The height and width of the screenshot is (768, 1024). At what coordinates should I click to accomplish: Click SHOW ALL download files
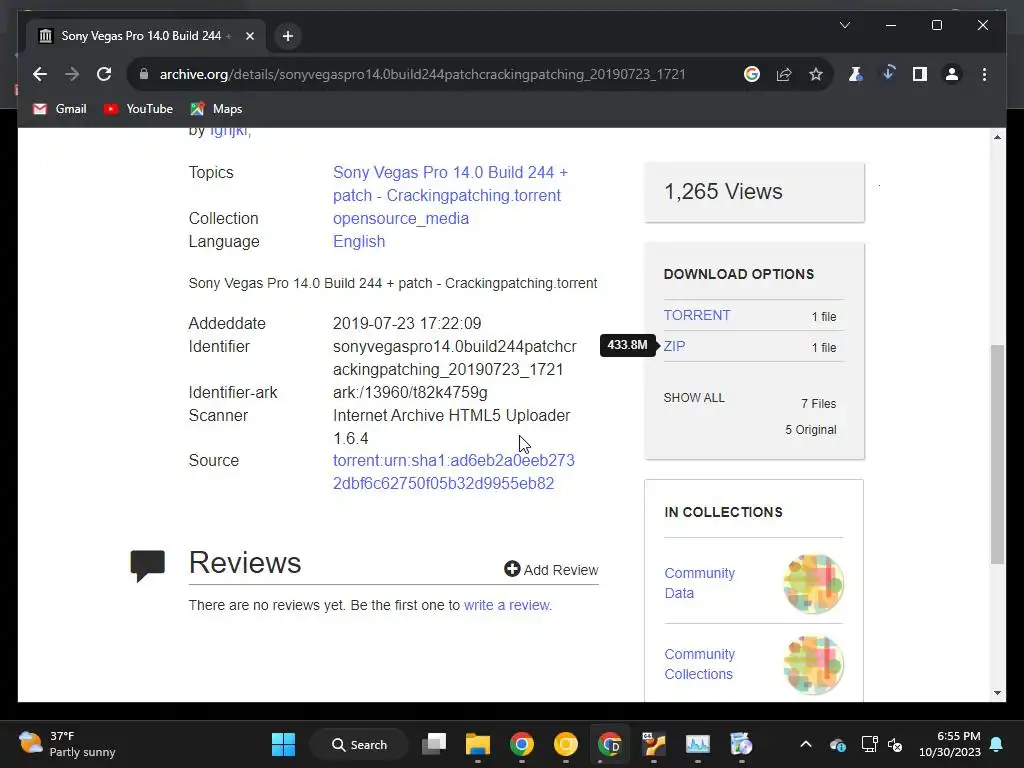pyautogui.click(x=694, y=398)
